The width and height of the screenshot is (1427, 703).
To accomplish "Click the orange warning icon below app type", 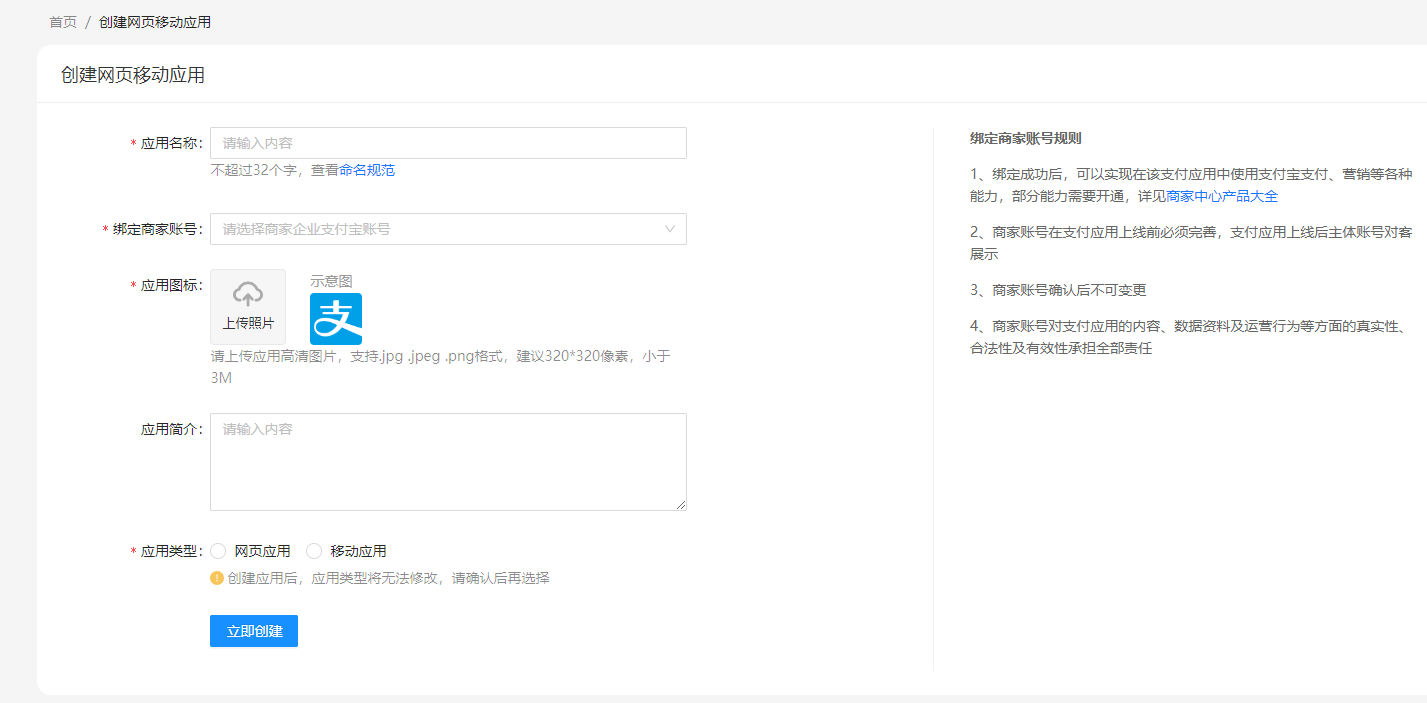I will tap(216, 578).
